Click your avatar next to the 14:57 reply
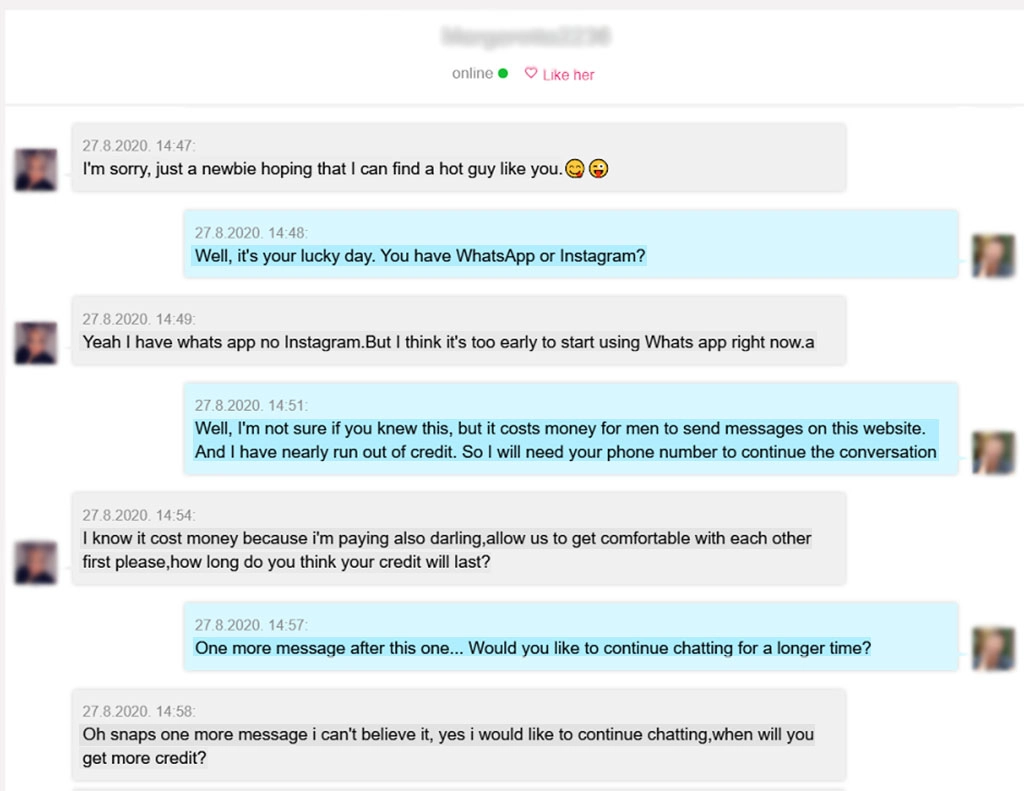Screen dimensions: 1024x791 click(x=992, y=648)
